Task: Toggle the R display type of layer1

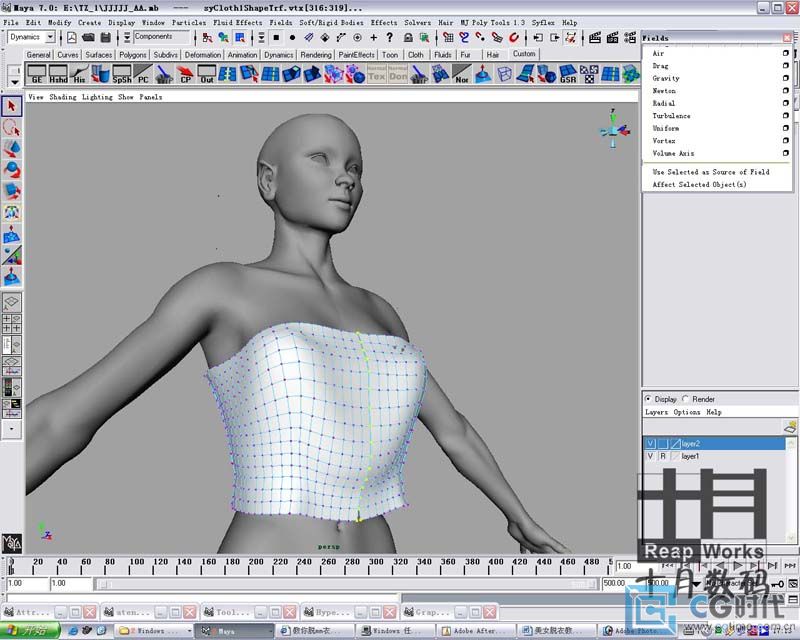Action: pos(663,456)
